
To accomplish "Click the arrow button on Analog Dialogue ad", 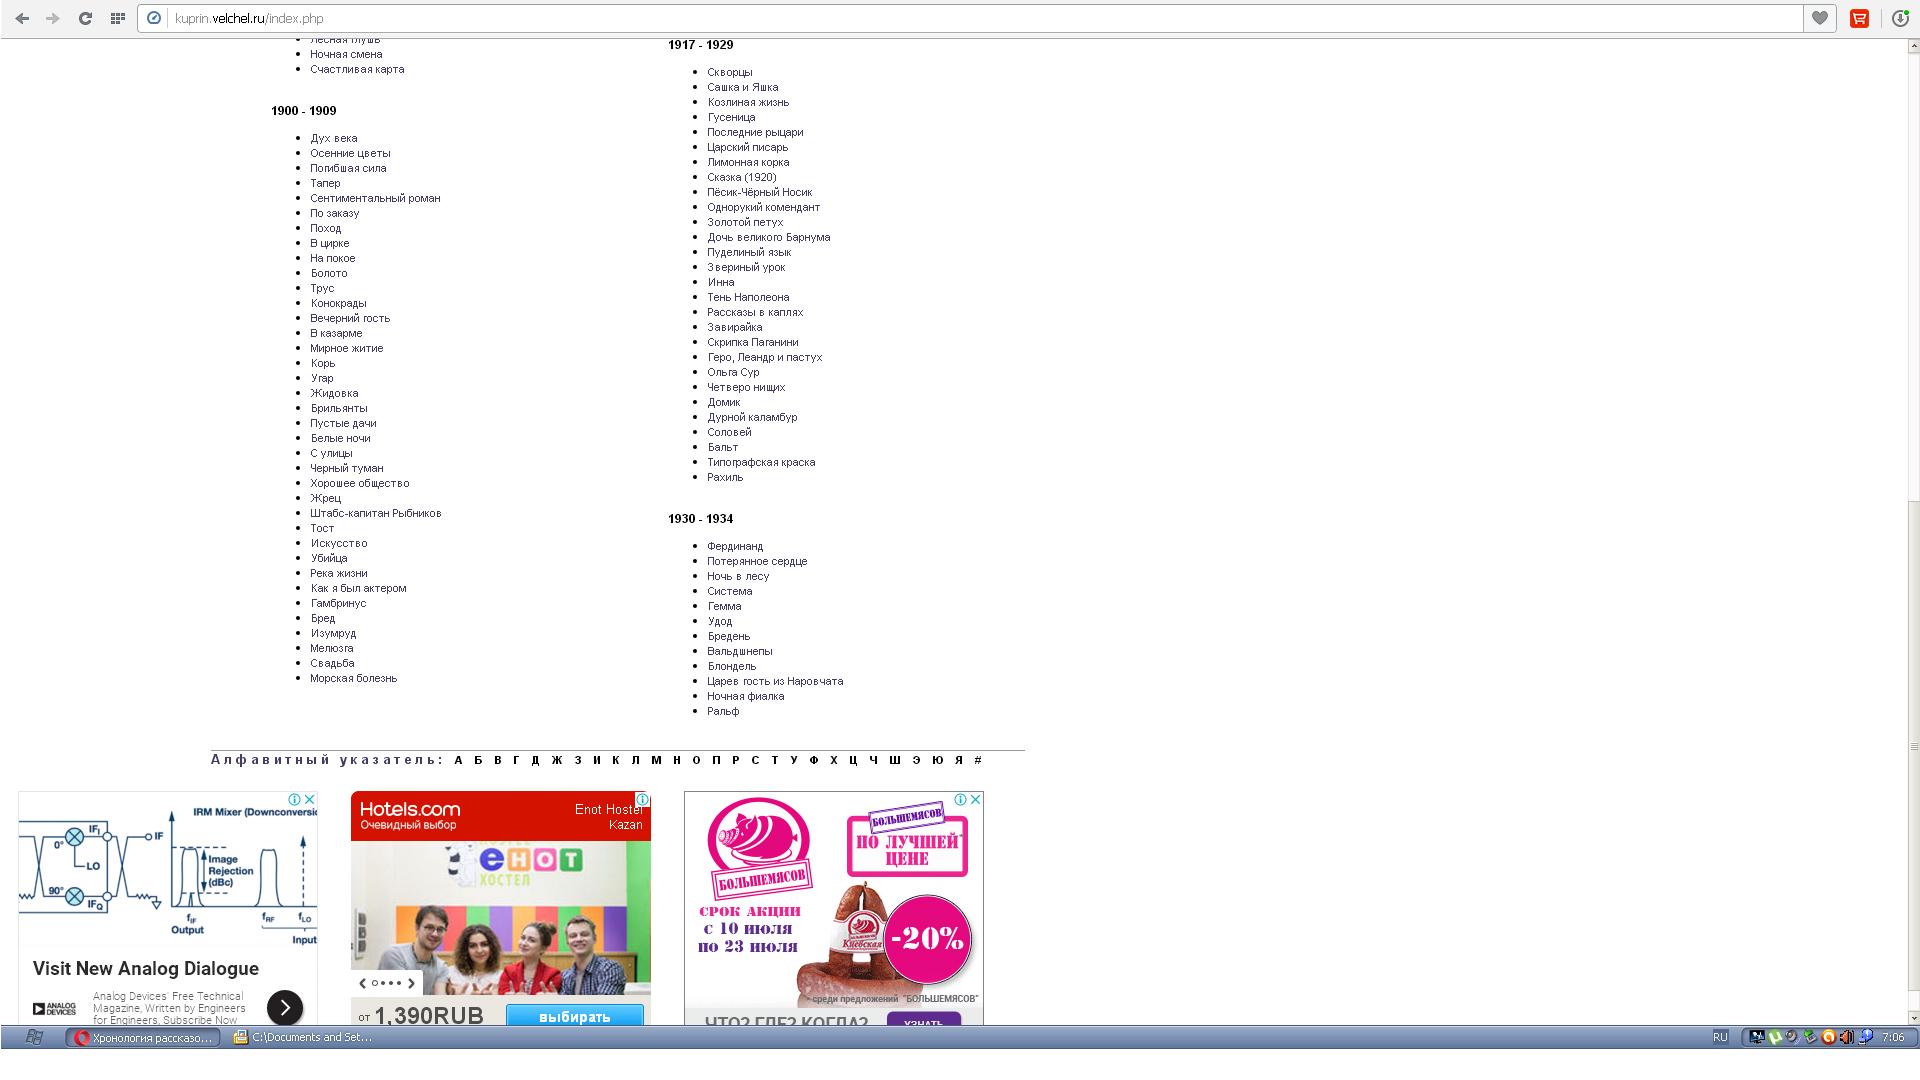I will coord(285,1007).
